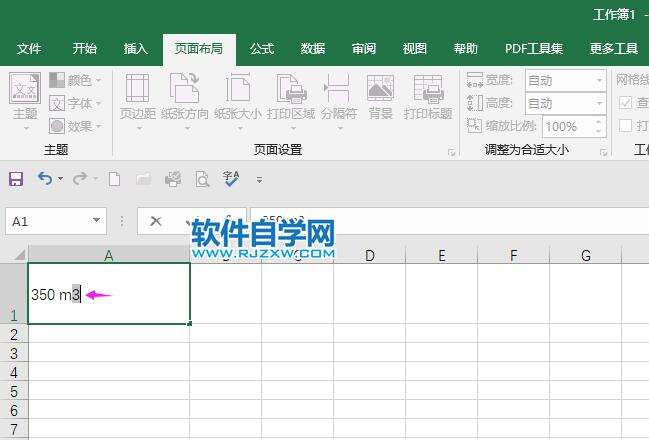Open the 页边距 margins menu
The image size is (649, 440).
point(138,102)
